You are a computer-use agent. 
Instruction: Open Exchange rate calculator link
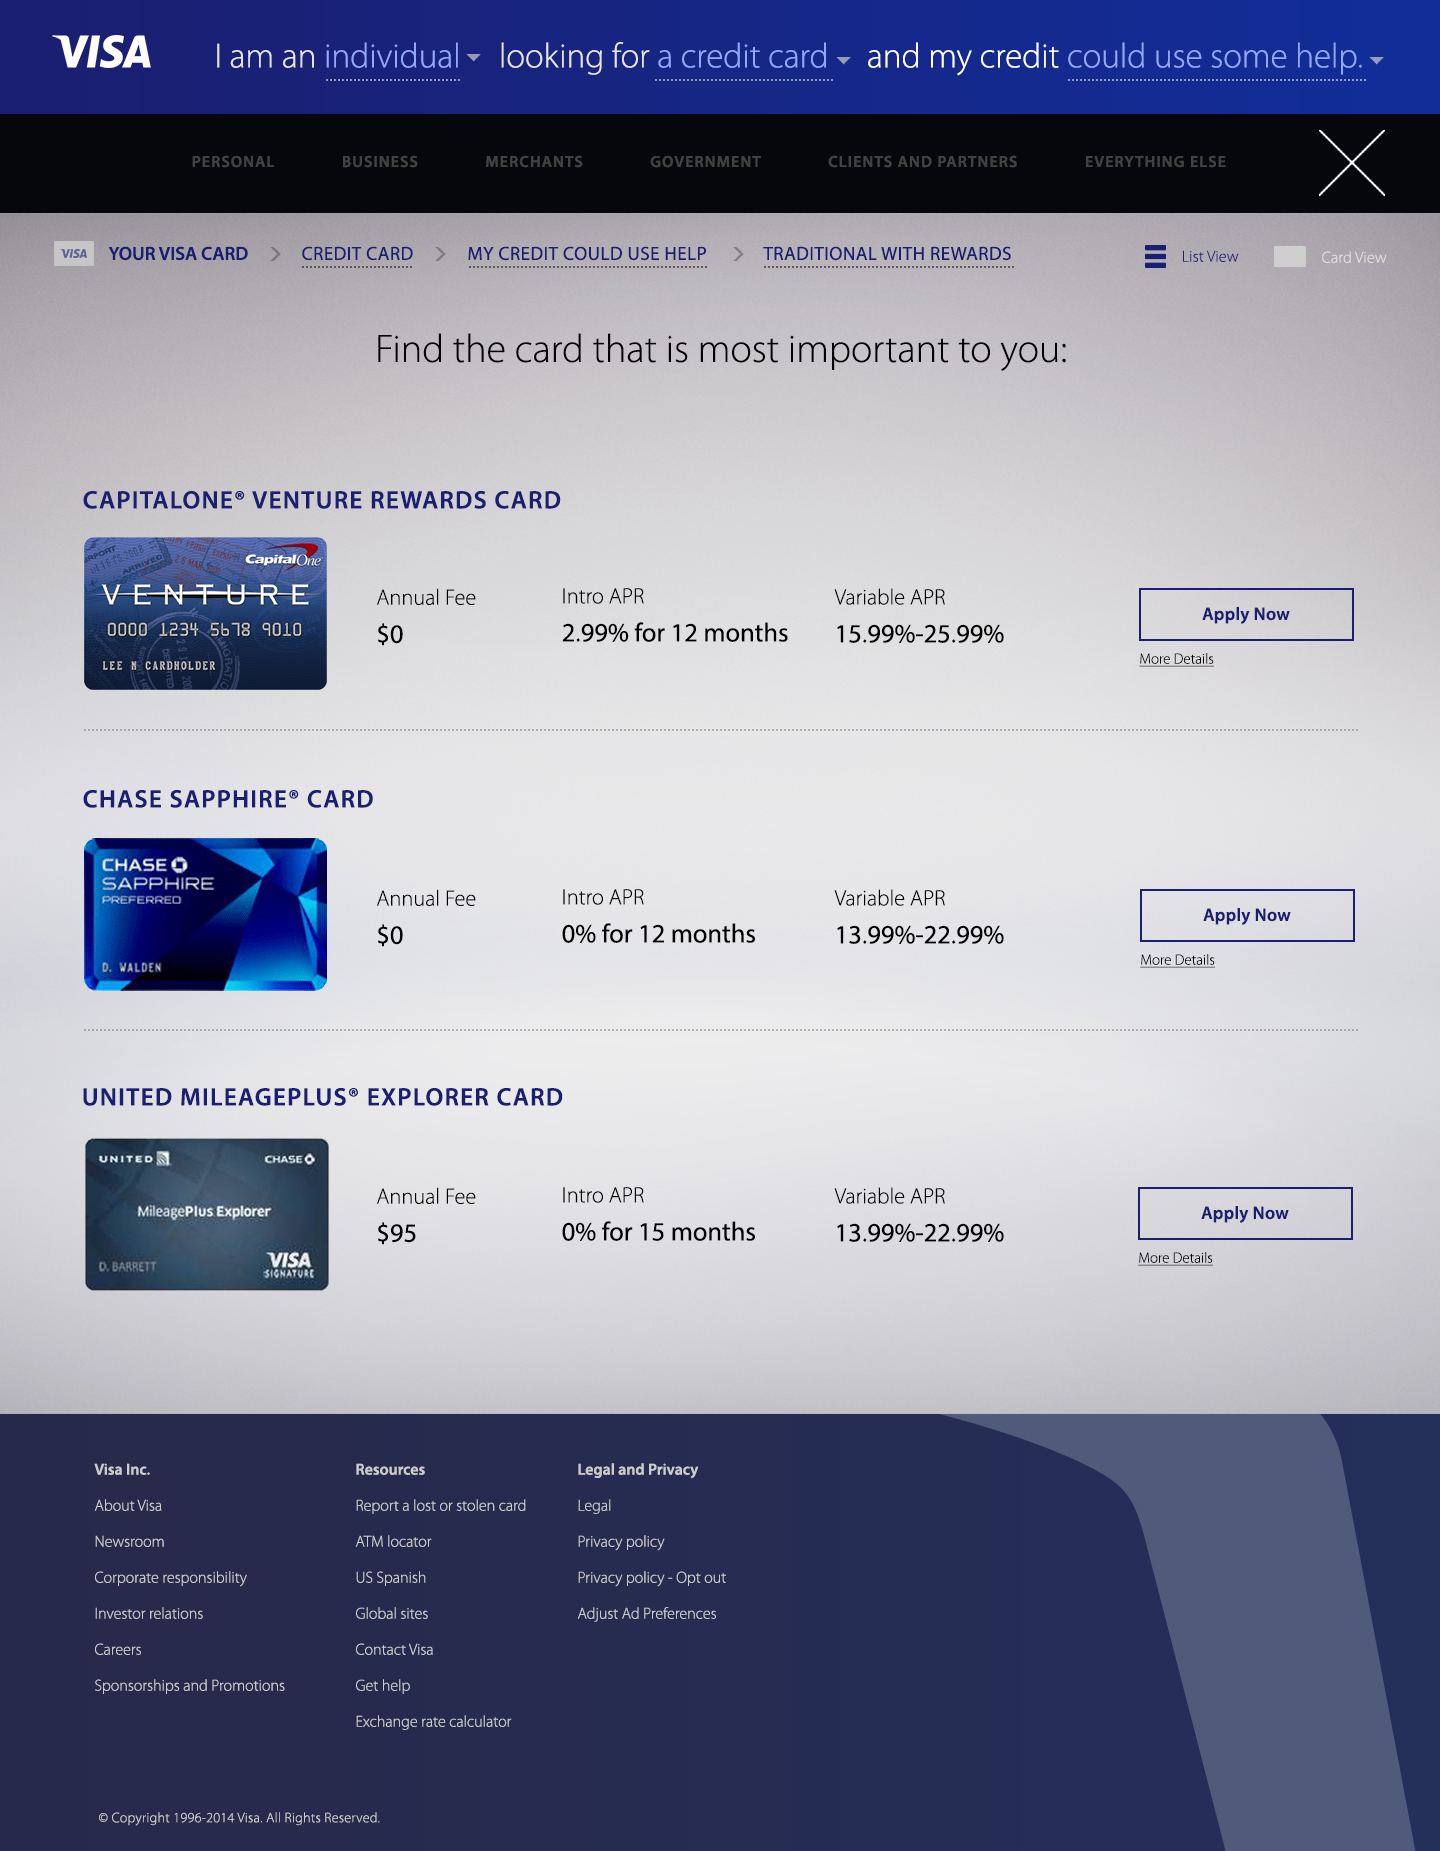[x=433, y=1722]
